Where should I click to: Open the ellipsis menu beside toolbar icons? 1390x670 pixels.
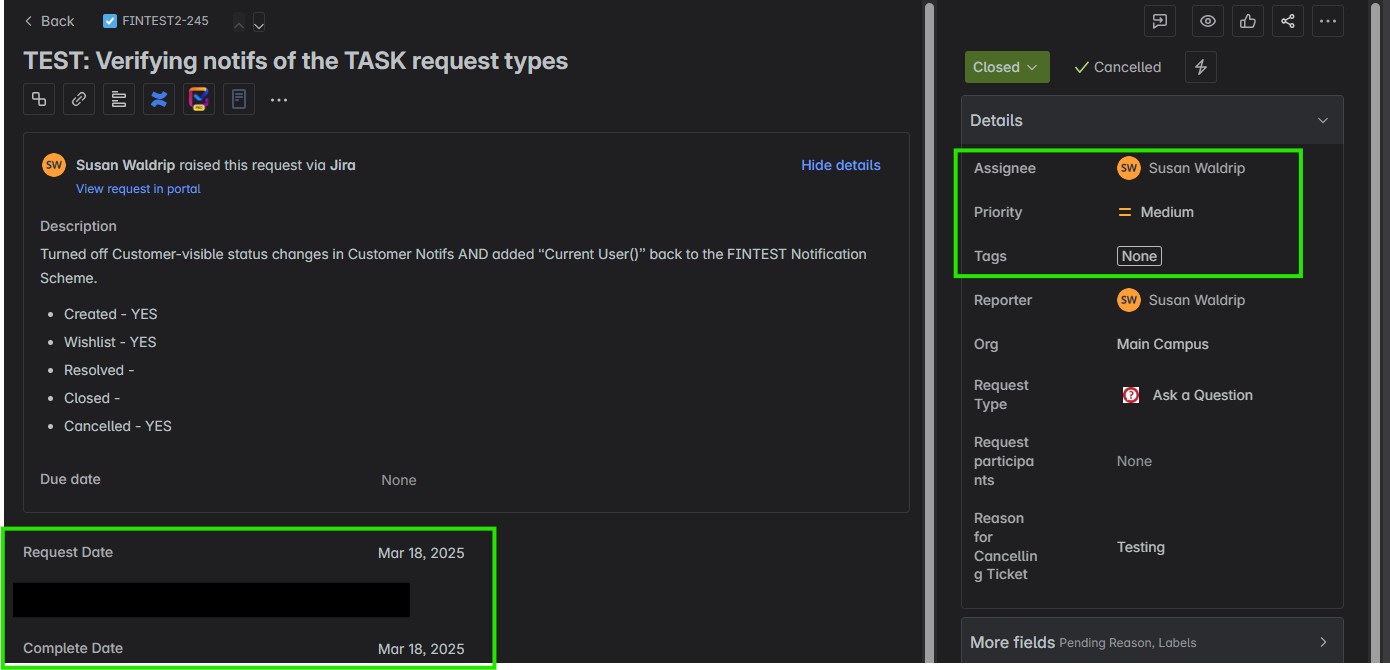pos(279,100)
